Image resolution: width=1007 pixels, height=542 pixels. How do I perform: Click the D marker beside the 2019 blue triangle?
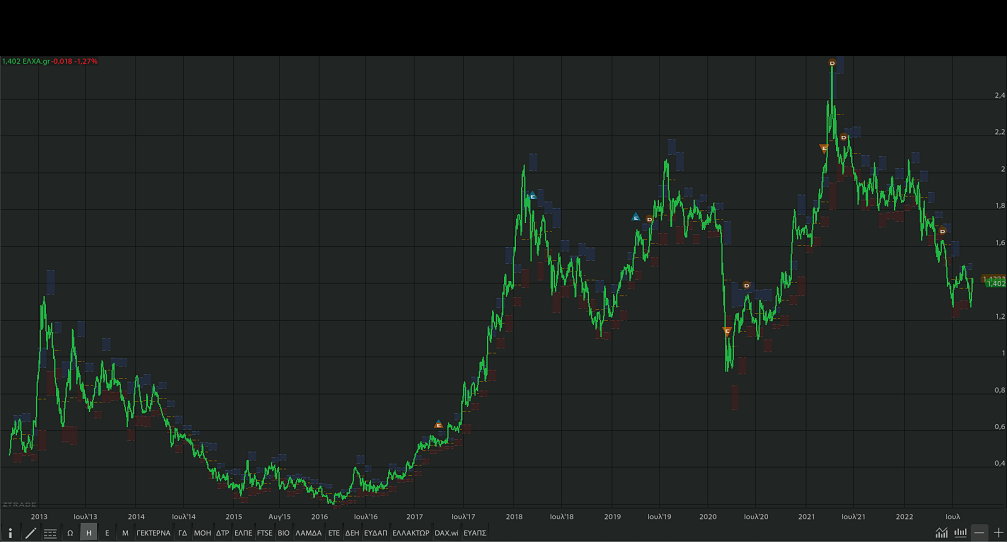point(649,220)
